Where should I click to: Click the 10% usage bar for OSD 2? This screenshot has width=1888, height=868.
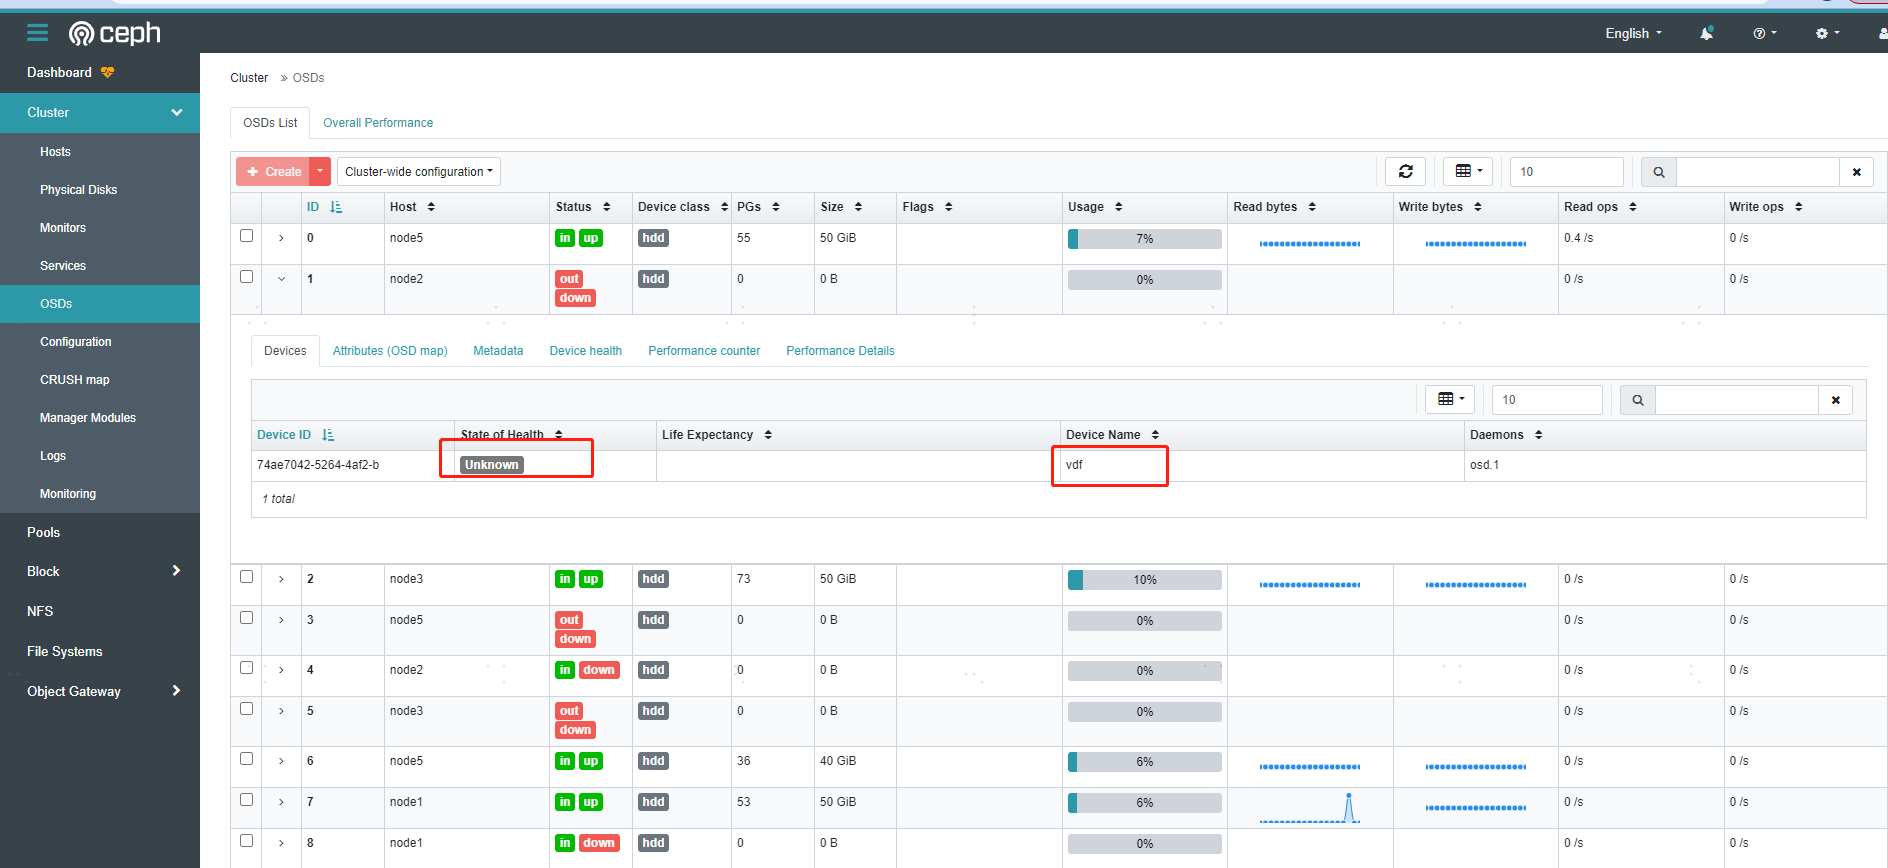1145,580
